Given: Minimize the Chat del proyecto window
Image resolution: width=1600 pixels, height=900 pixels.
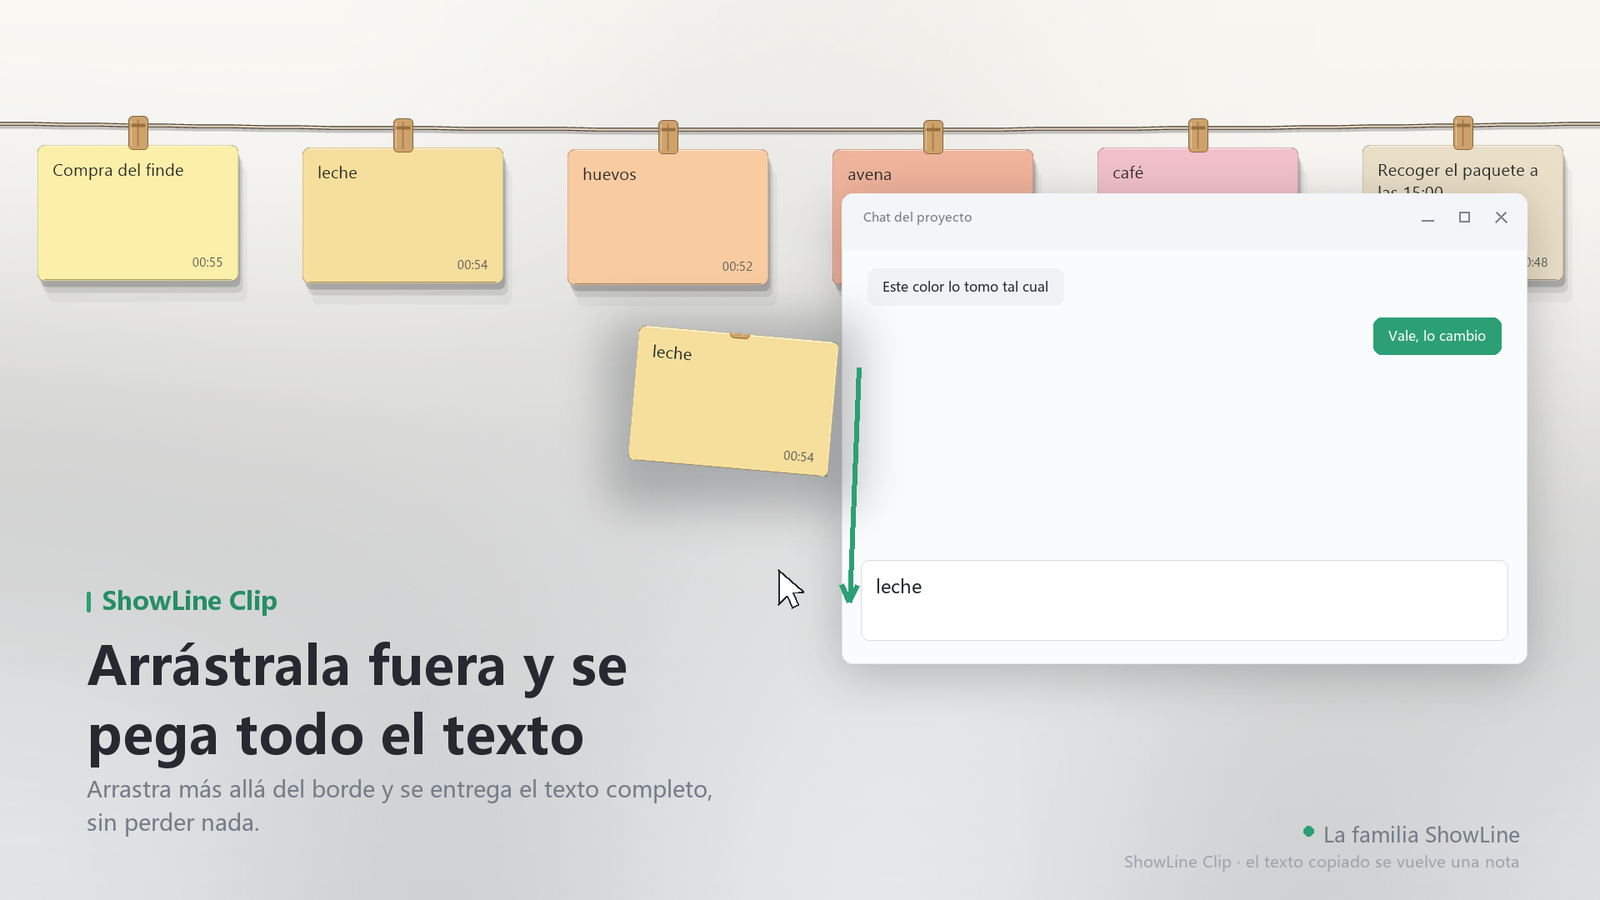Looking at the screenshot, I should (x=1428, y=218).
